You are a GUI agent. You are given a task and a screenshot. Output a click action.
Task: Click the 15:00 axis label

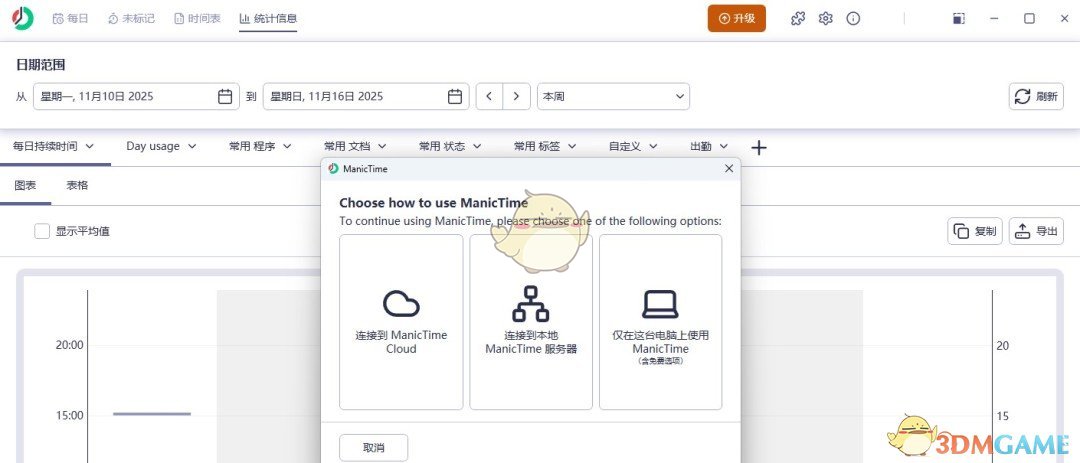pyautogui.click(x=70, y=415)
